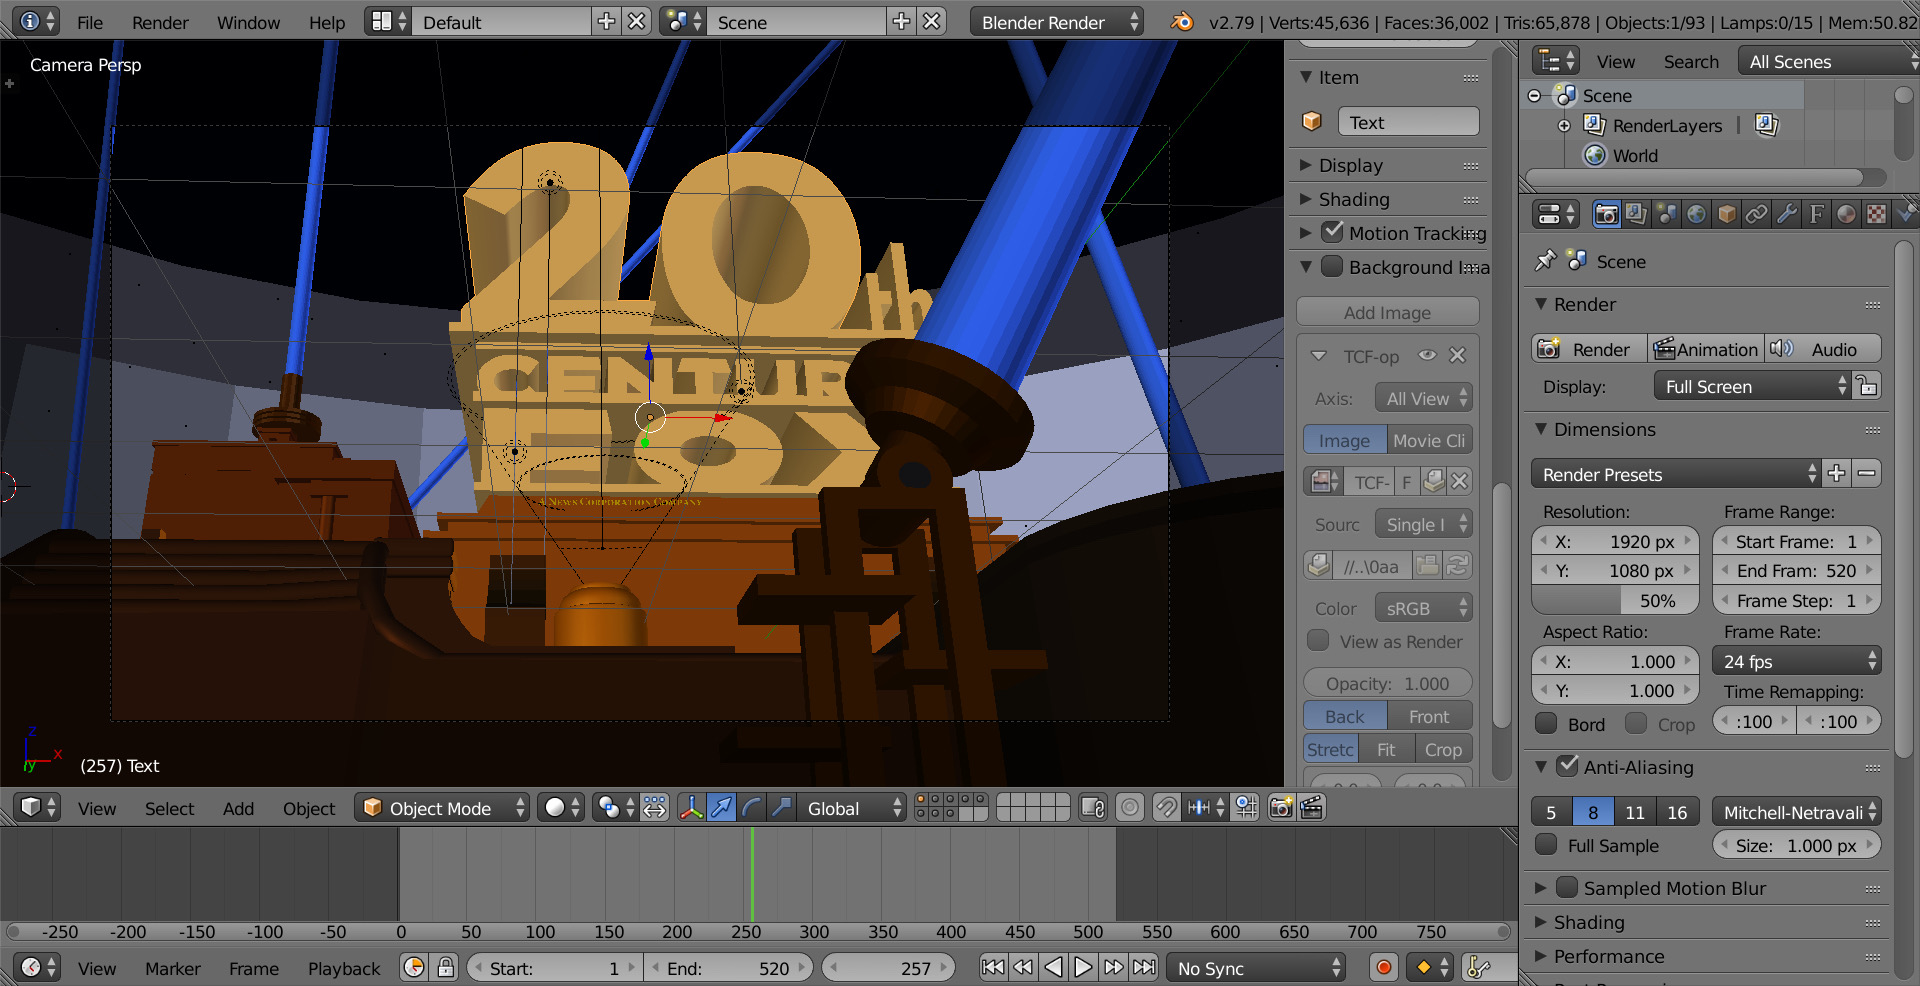The height and width of the screenshot is (986, 1920).
Task: Open the Global orientation dropdown
Action: click(851, 807)
